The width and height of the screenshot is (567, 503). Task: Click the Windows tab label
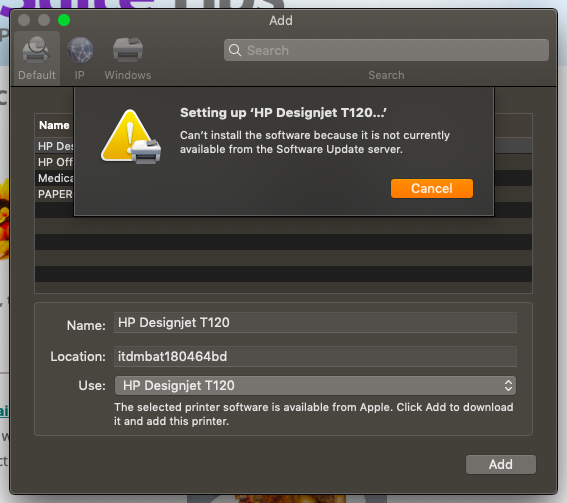[128, 75]
